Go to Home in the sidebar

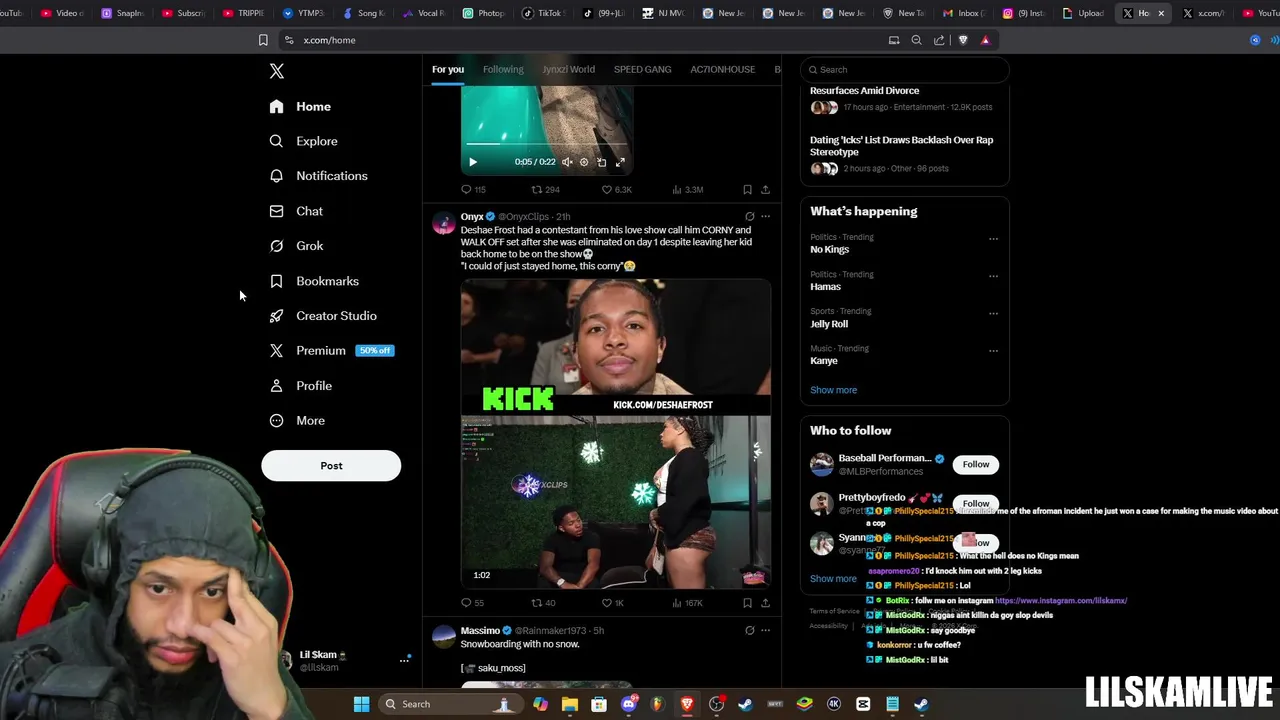point(300,106)
